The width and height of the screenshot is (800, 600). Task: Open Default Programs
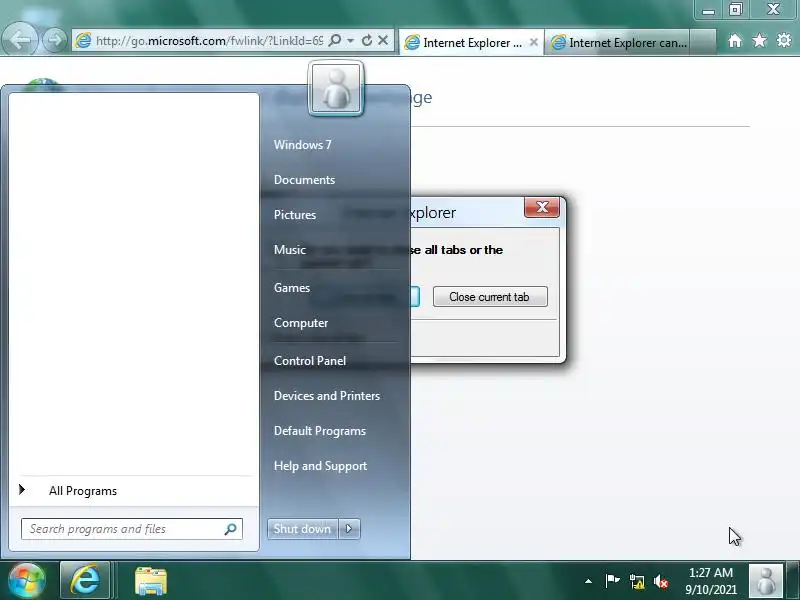(x=320, y=431)
